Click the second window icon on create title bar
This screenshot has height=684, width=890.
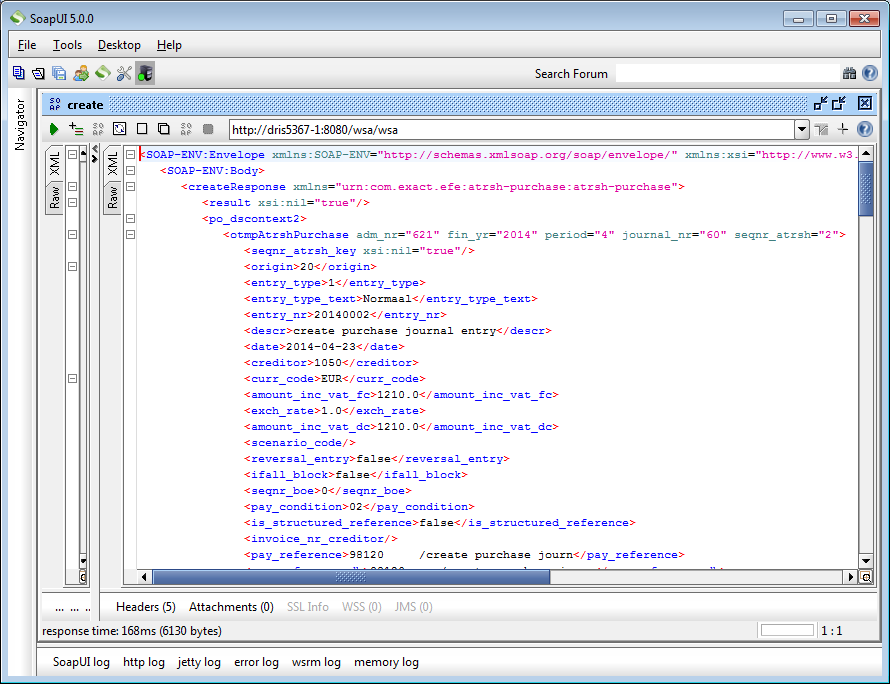click(x=839, y=103)
